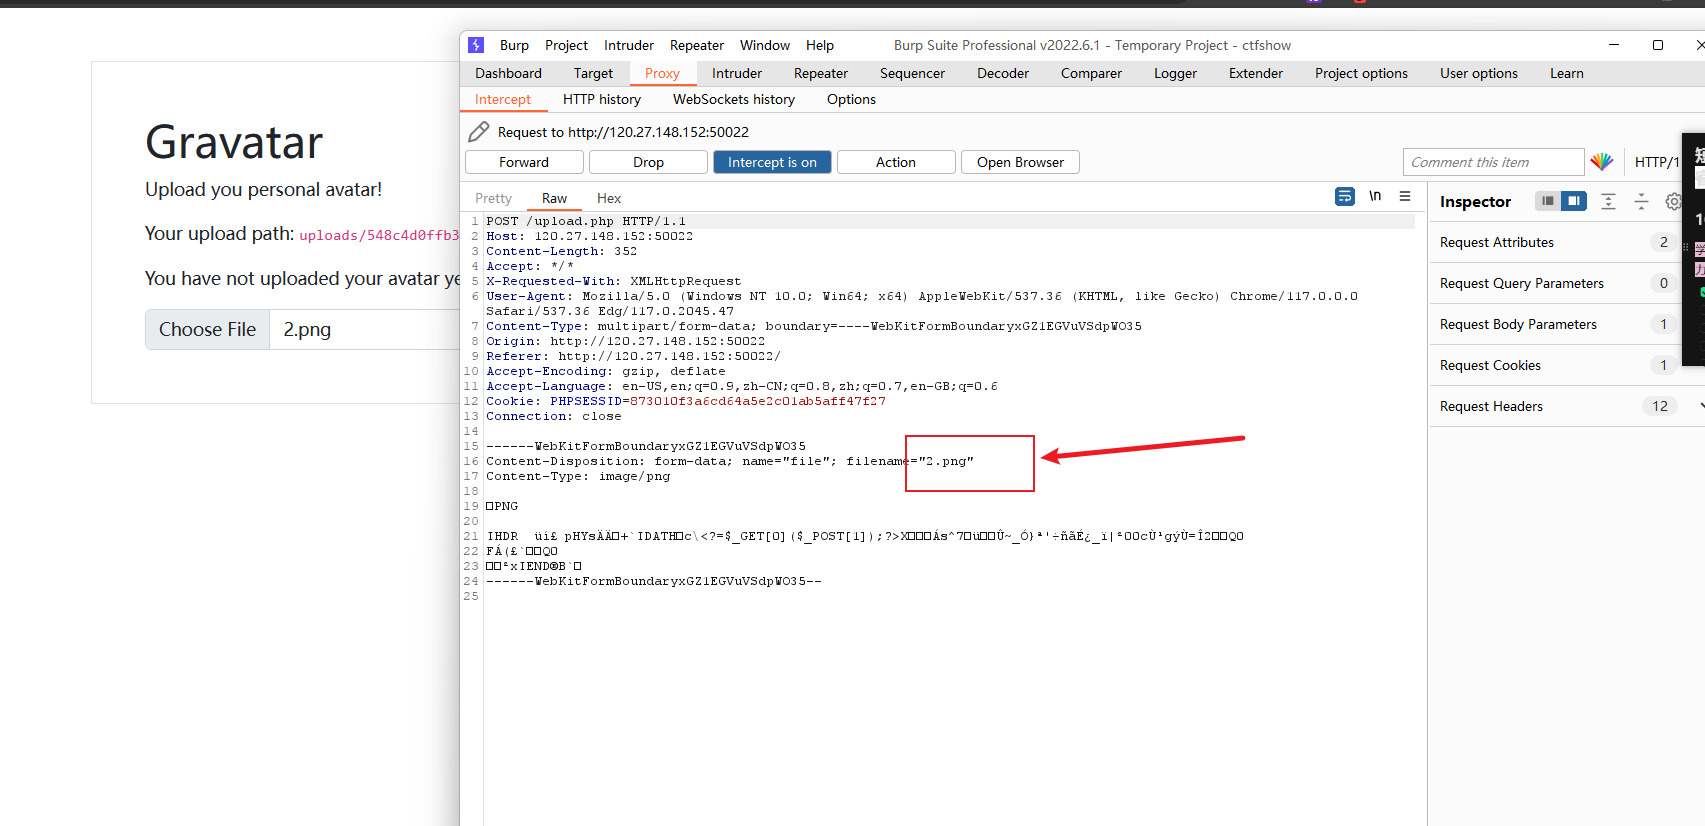Open the editor hamburger options menu
Screen dimensions: 1705x826
[x=1405, y=196]
